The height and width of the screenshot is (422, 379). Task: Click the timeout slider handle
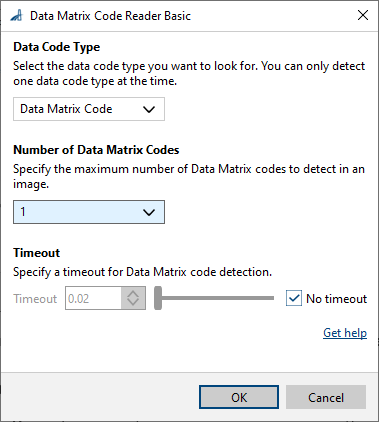pyautogui.click(x=158, y=298)
